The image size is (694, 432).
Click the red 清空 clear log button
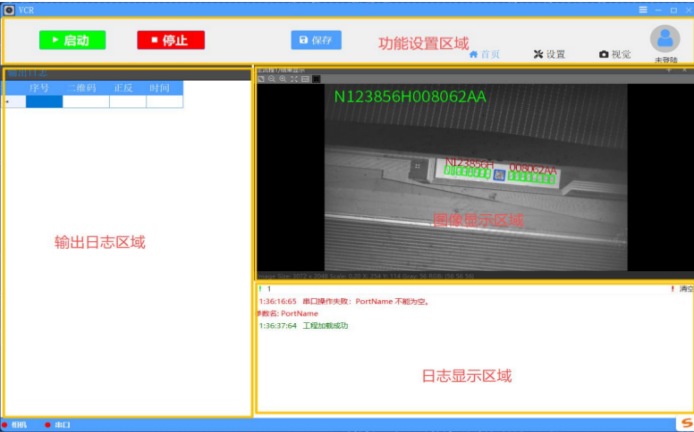coord(682,289)
